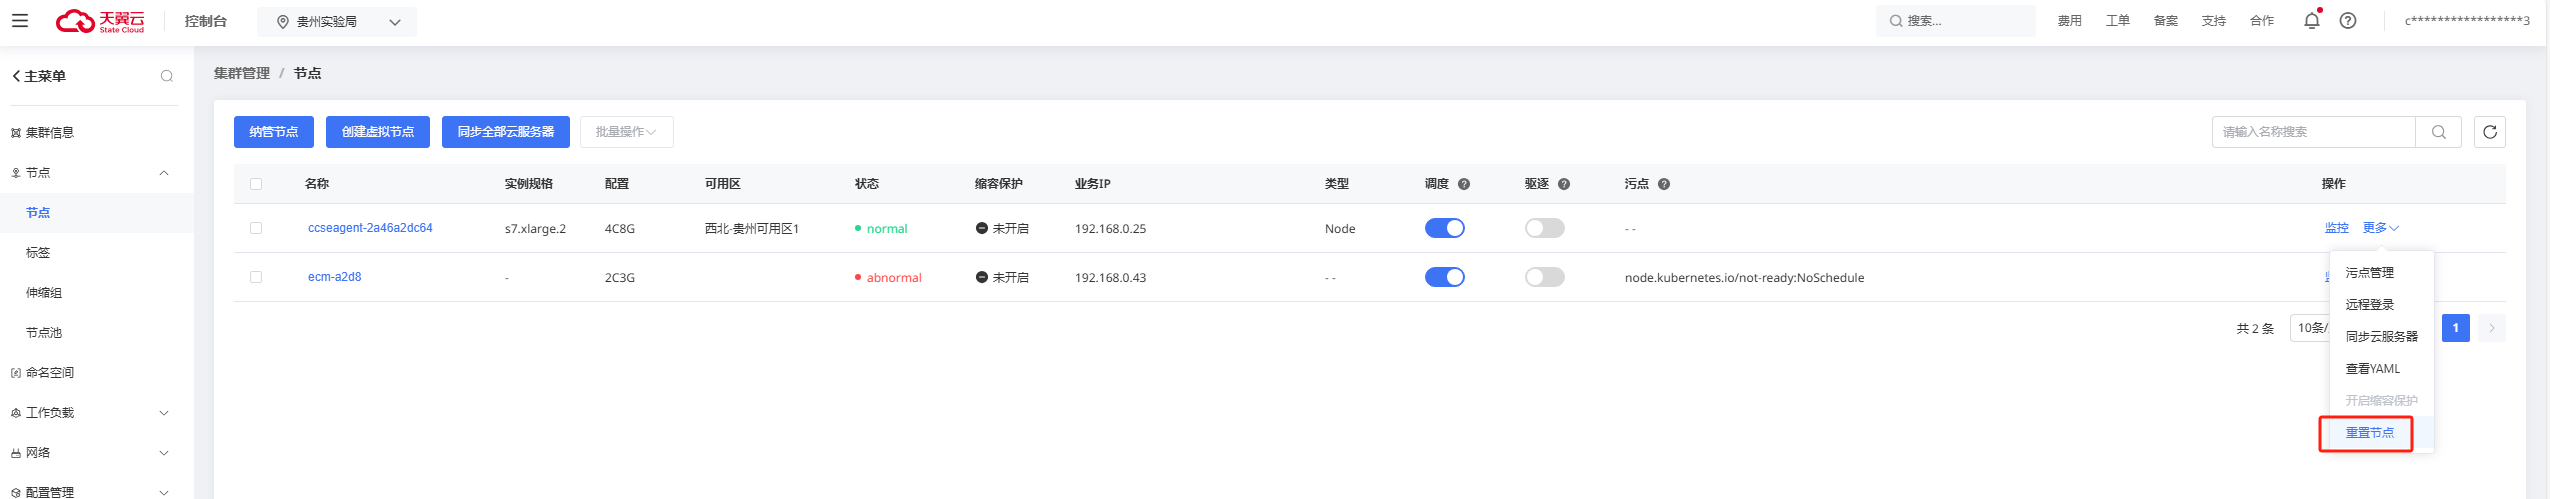
Task: Click the State Cloud logo
Action: click(x=100, y=21)
